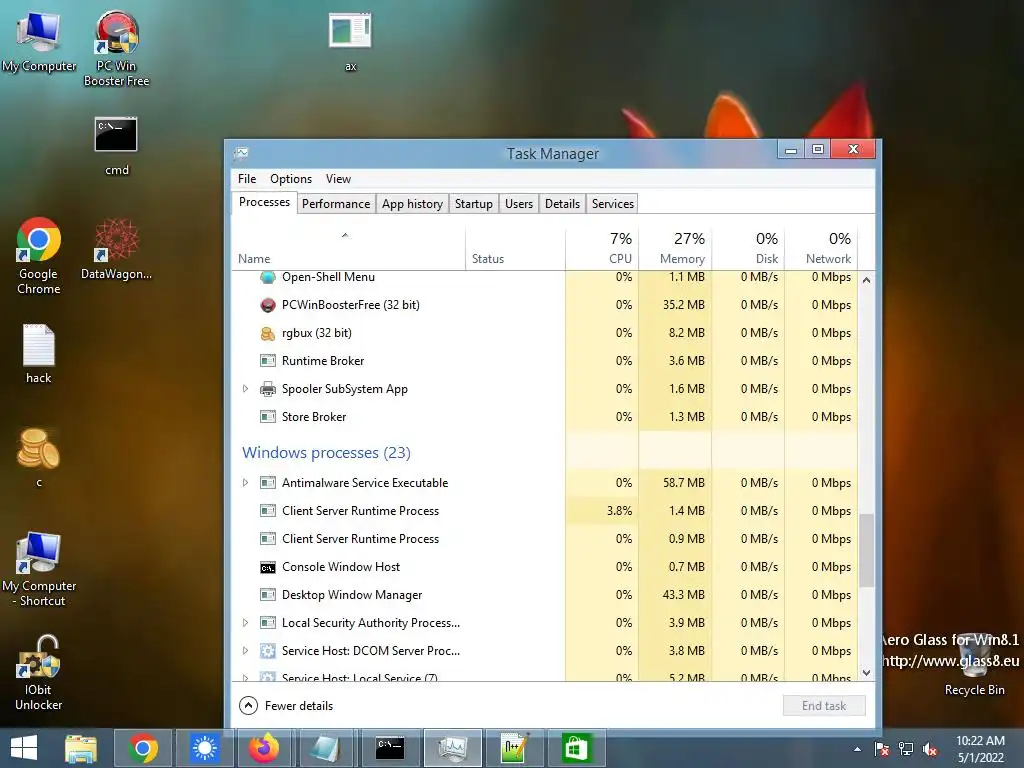The height and width of the screenshot is (768, 1024).
Task: Sort by the Status column header
Action: 515,248
